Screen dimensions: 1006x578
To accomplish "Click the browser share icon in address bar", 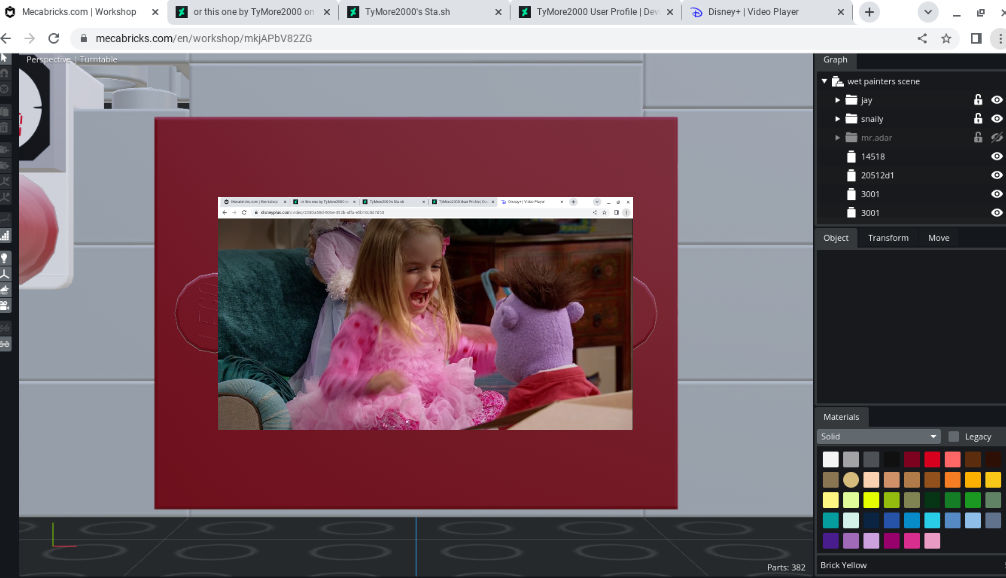I will coord(922,38).
